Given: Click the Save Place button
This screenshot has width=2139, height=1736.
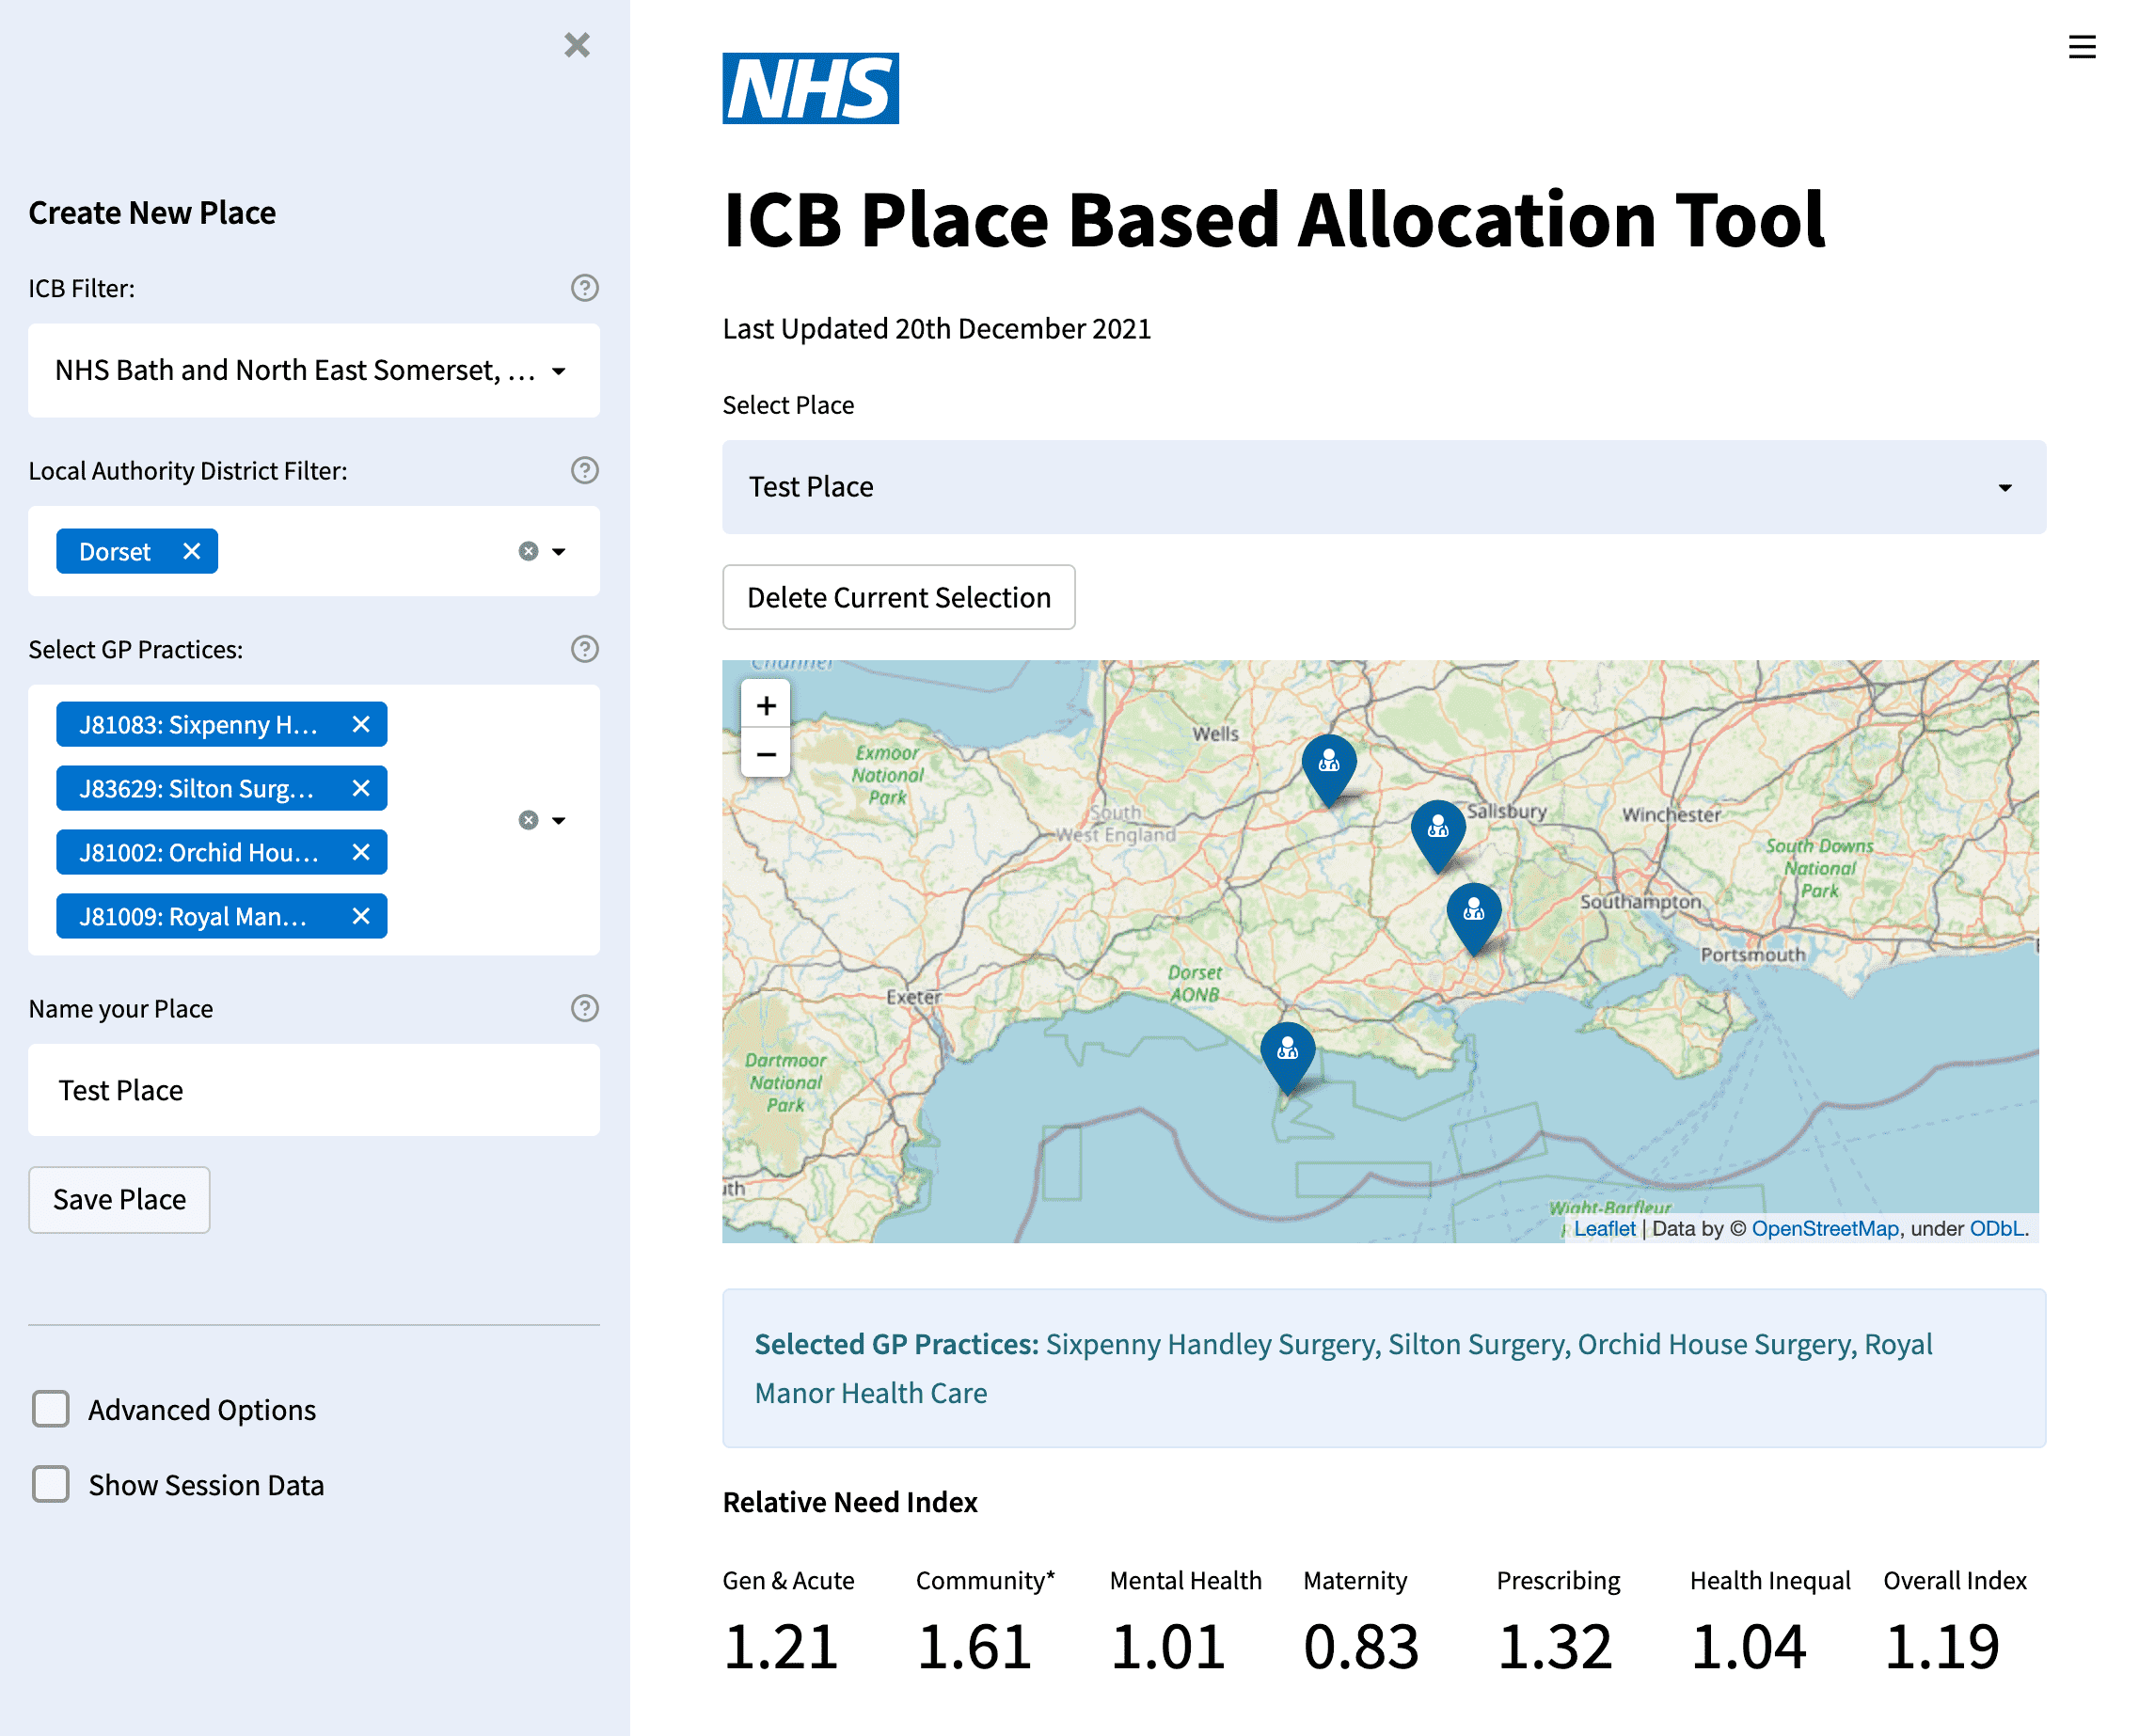Looking at the screenshot, I should tap(119, 1199).
